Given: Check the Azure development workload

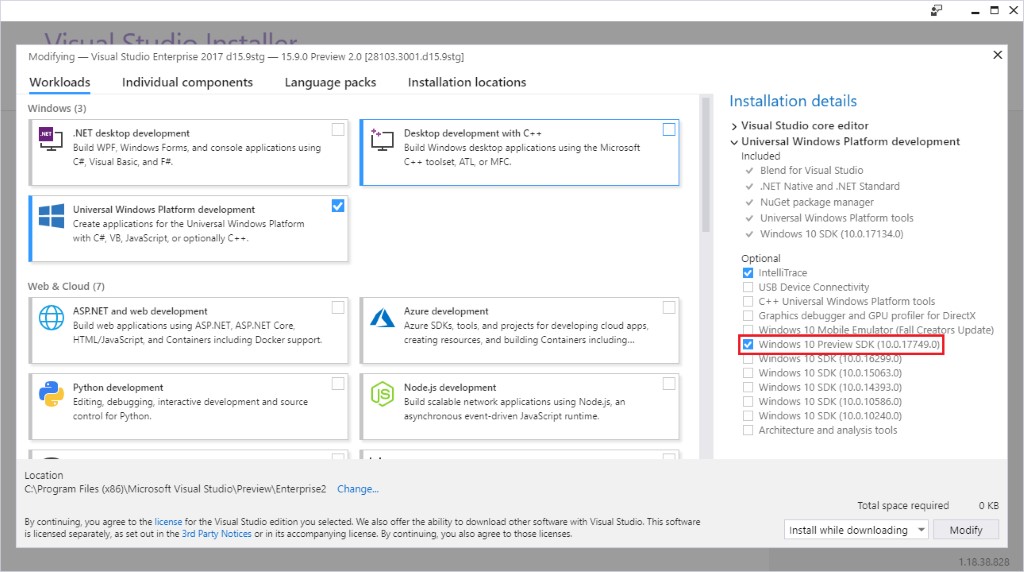Looking at the screenshot, I should point(669,308).
